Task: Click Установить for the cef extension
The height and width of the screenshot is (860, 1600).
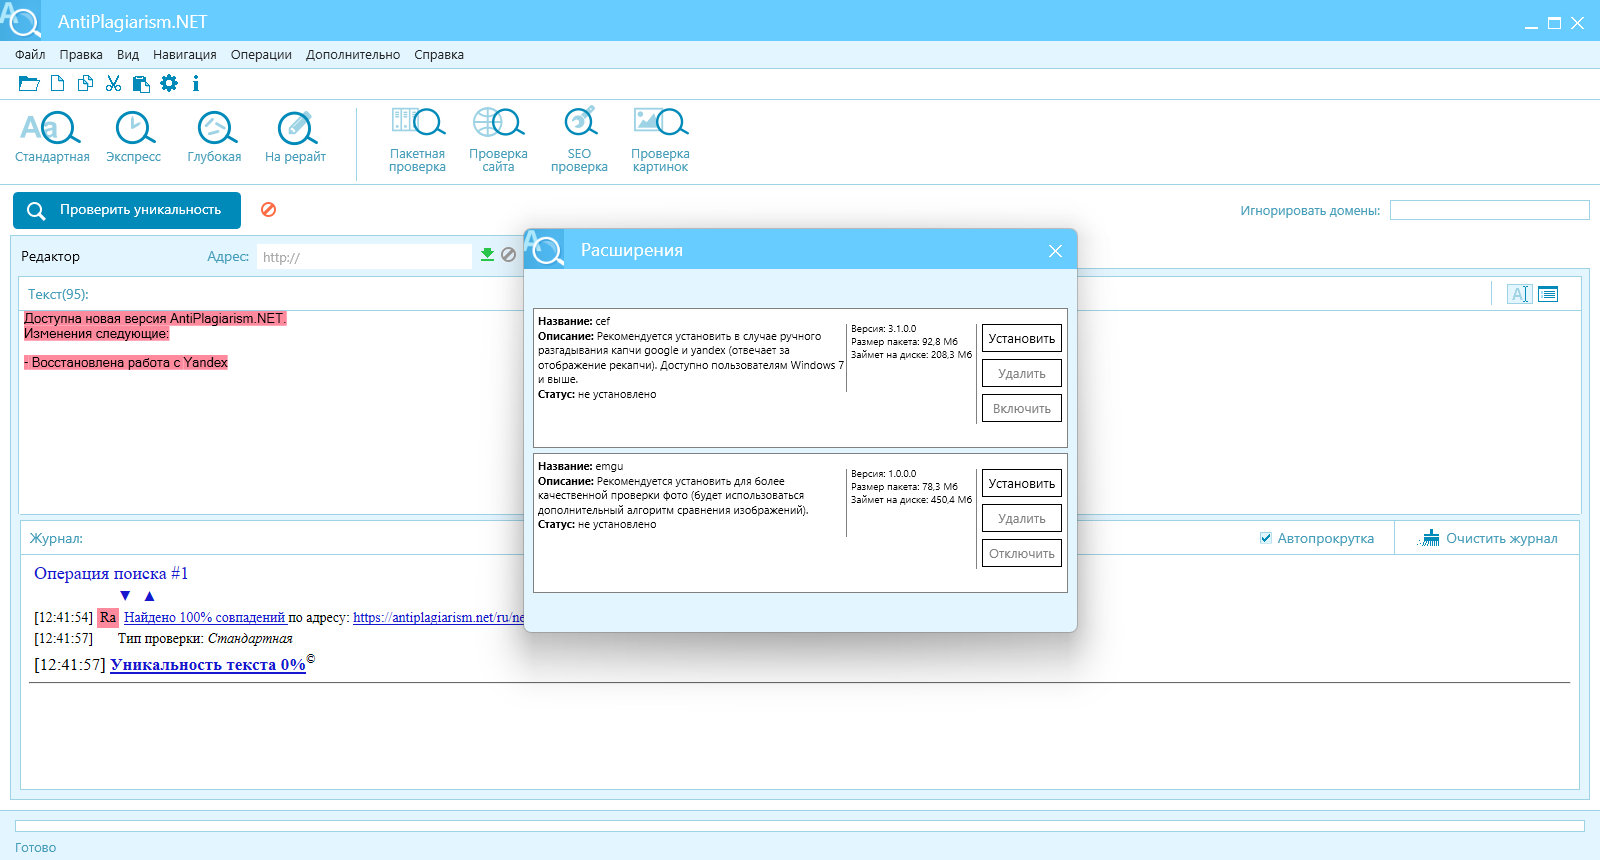Action: pos(1021,338)
